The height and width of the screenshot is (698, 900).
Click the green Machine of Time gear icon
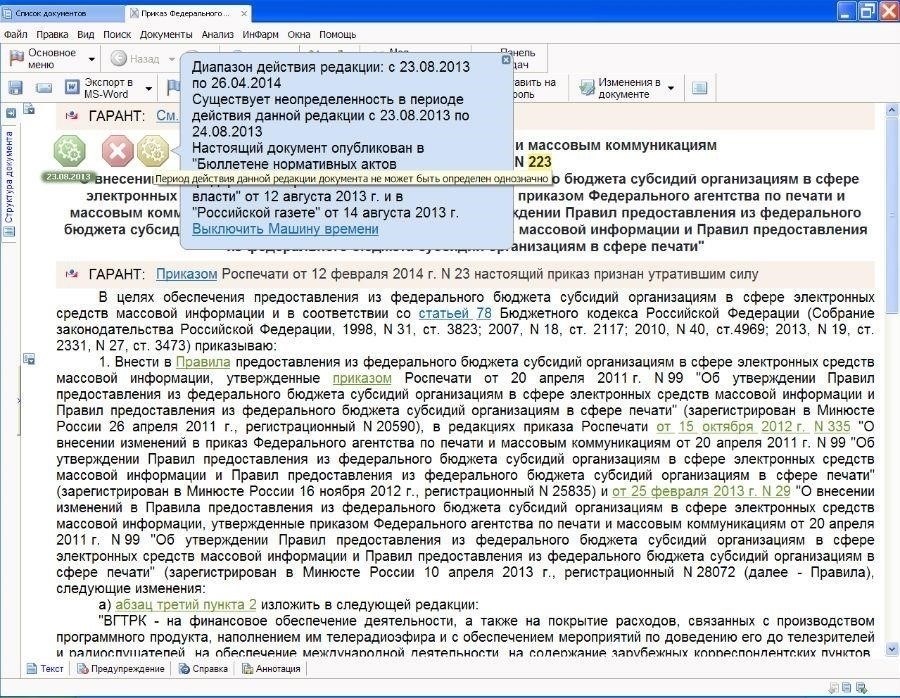tap(69, 151)
